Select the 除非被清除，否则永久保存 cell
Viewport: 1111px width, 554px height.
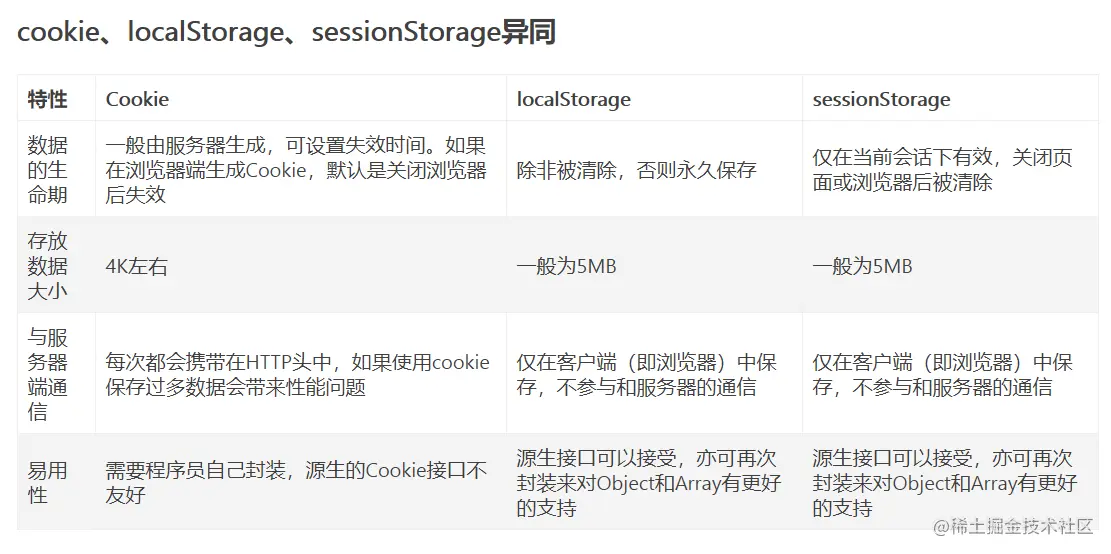(x=636, y=170)
